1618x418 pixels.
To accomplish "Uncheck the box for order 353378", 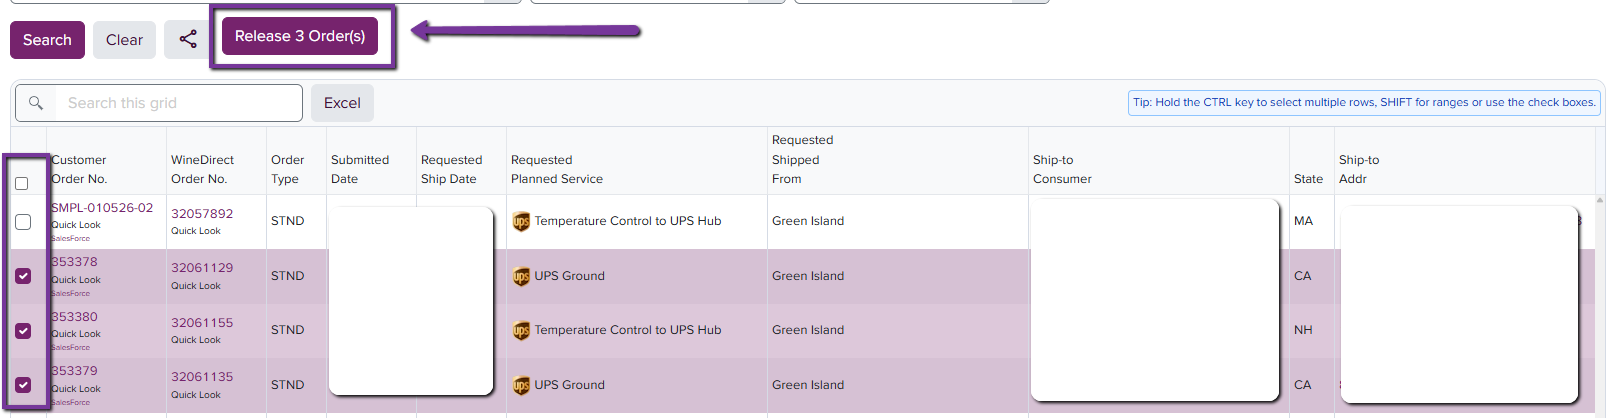I will (23, 276).
